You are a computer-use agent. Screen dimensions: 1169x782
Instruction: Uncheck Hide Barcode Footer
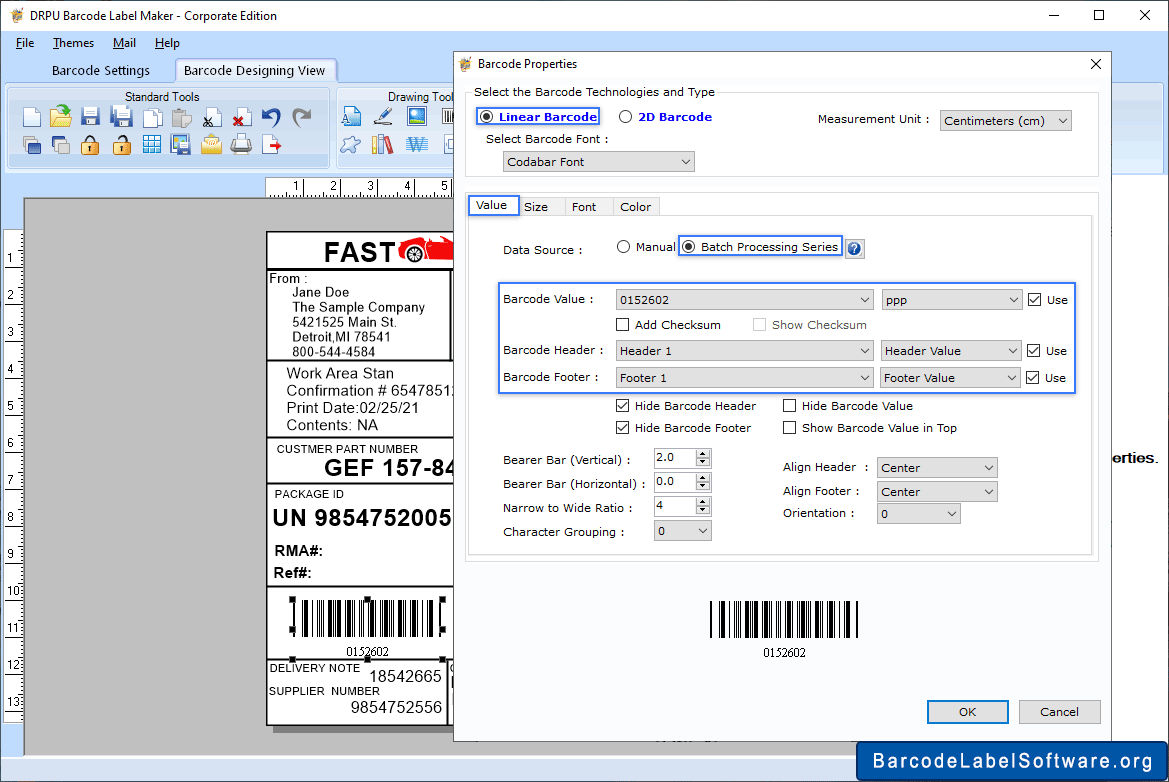(x=623, y=428)
